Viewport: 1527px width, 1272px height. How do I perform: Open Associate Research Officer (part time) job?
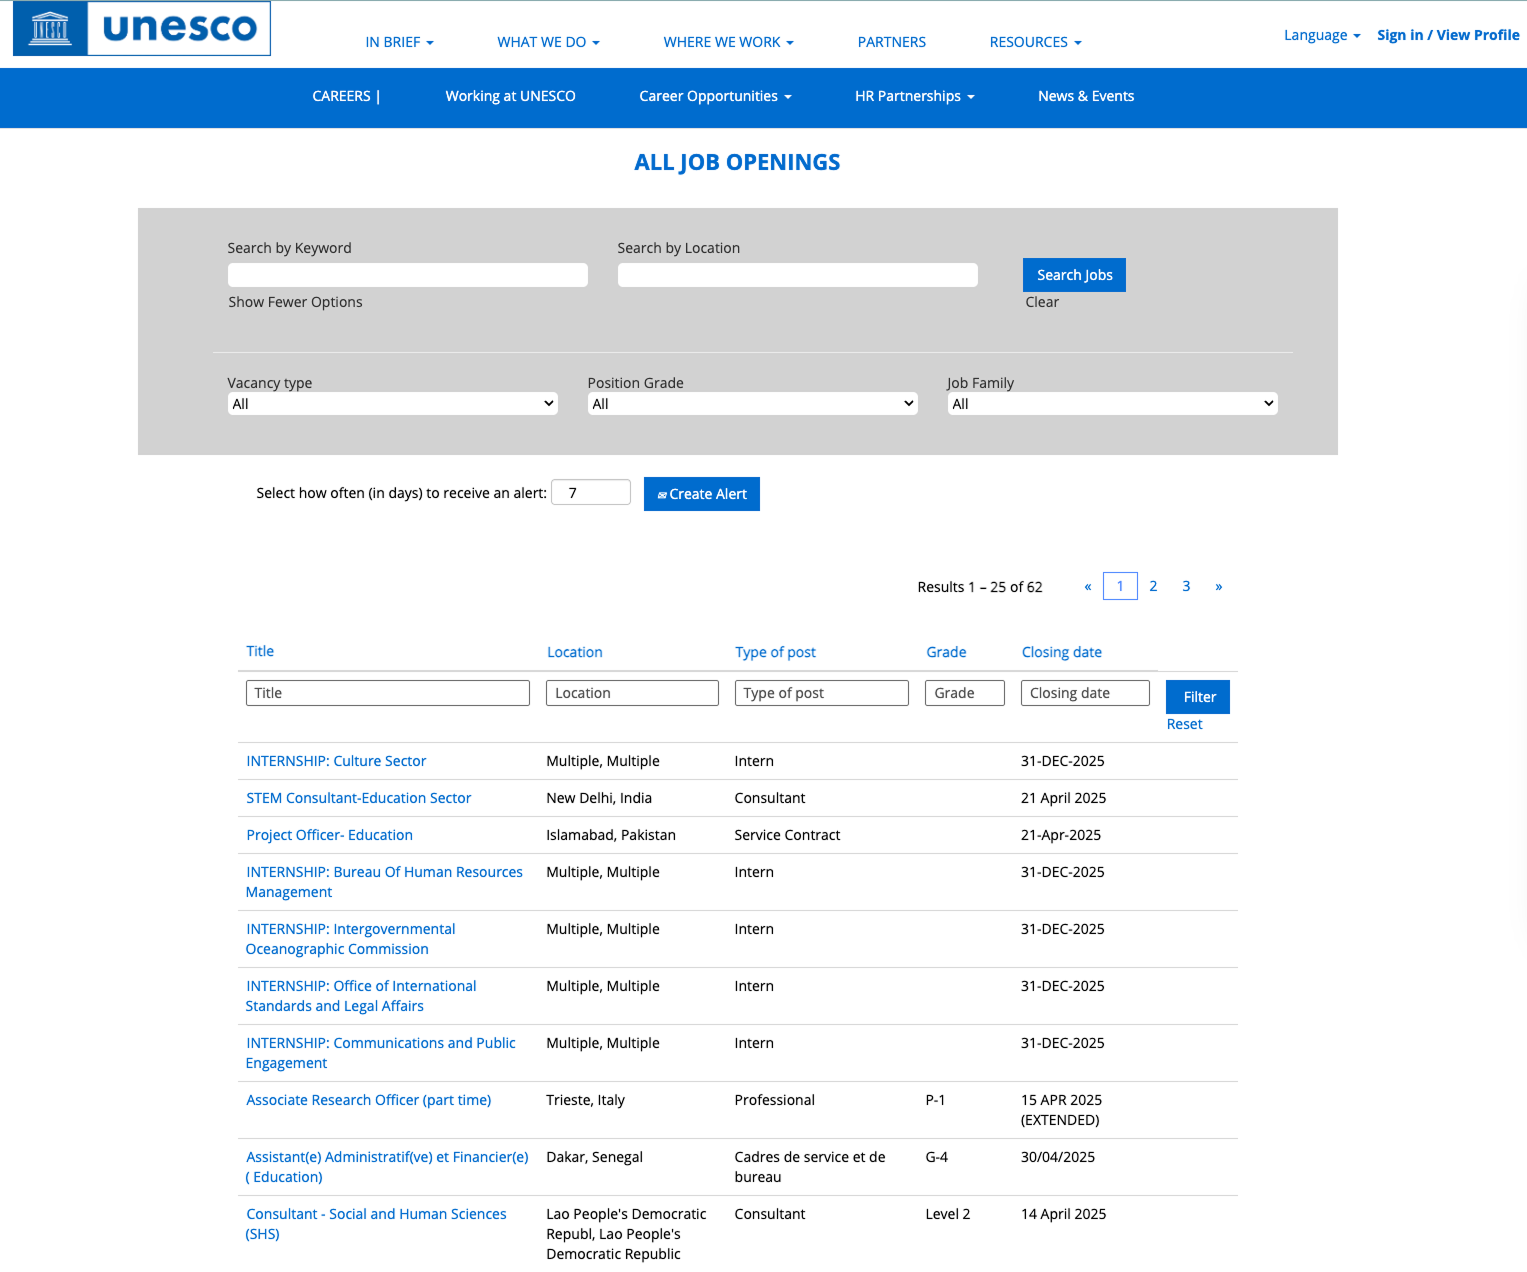pos(368,1100)
